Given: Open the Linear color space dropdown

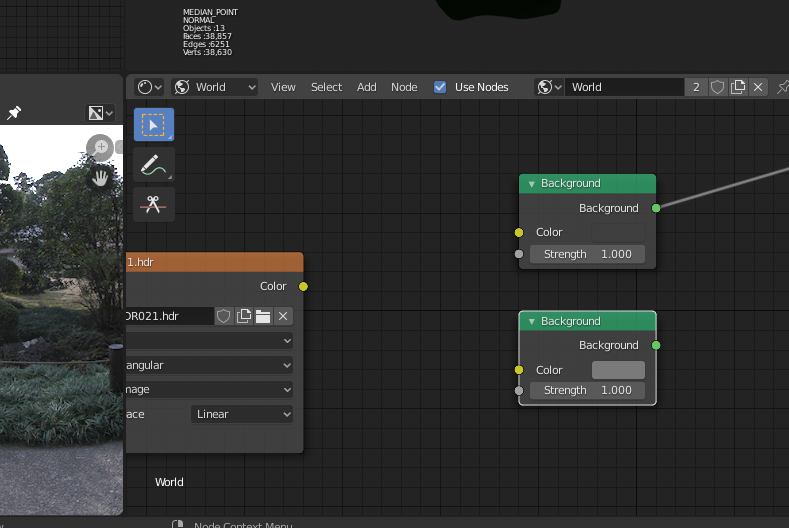Looking at the screenshot, I should (x=242, y=414).
